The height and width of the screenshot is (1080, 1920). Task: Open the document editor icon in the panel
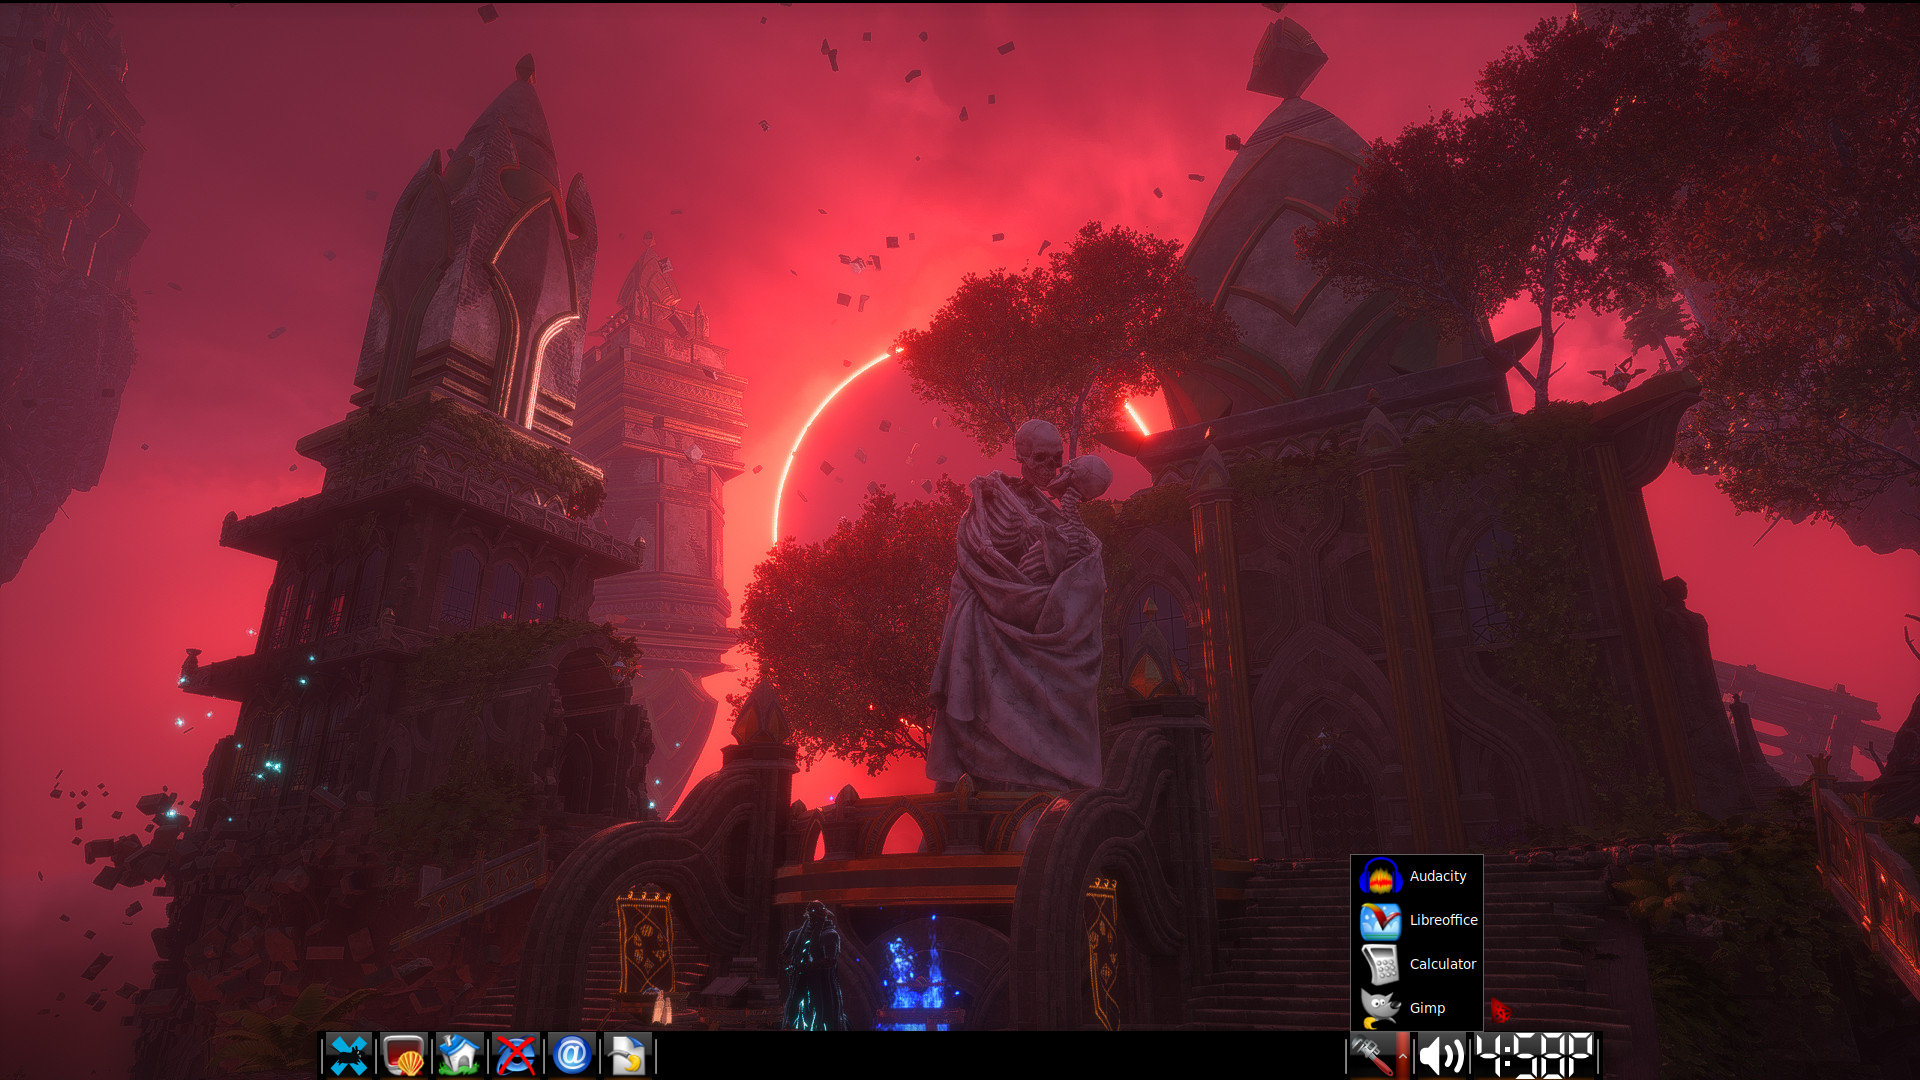pos(627,1055)
